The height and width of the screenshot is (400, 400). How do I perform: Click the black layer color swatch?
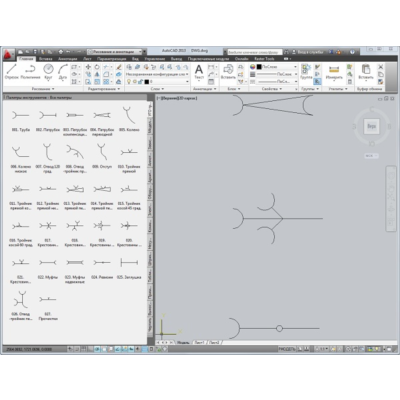tap(147, 81)
